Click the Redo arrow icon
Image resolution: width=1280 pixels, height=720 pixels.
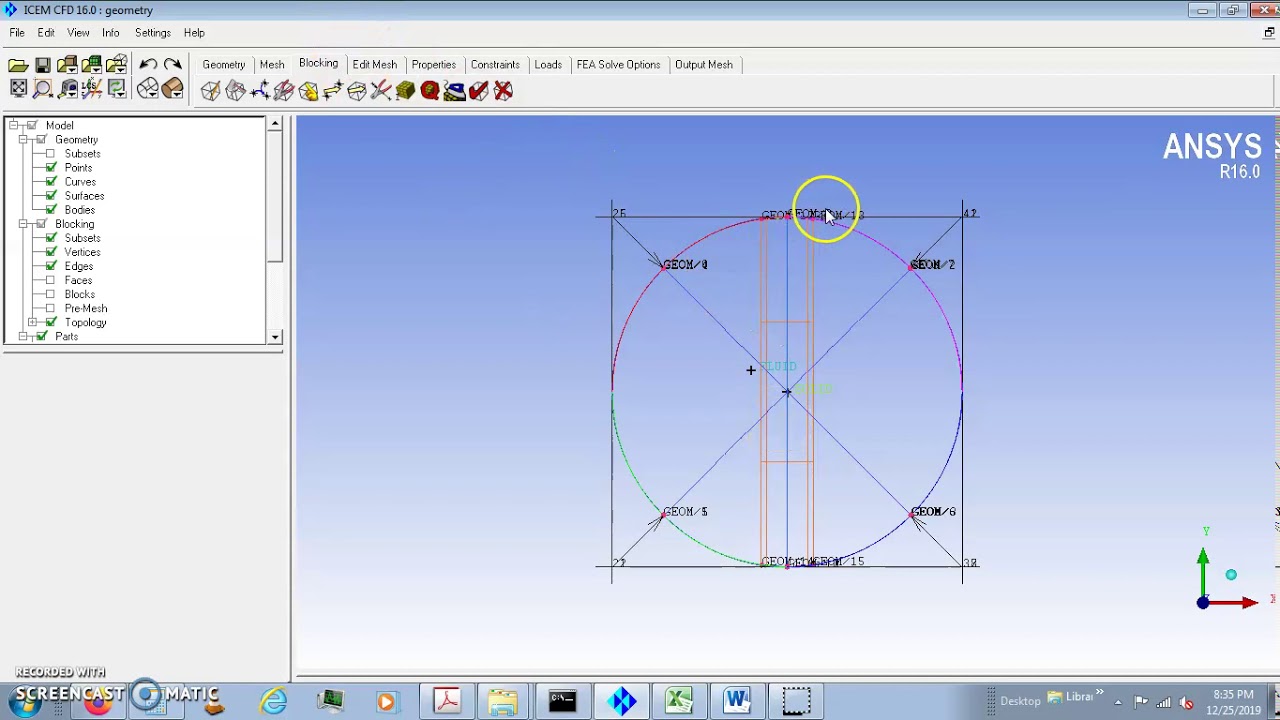coord(172,65)
